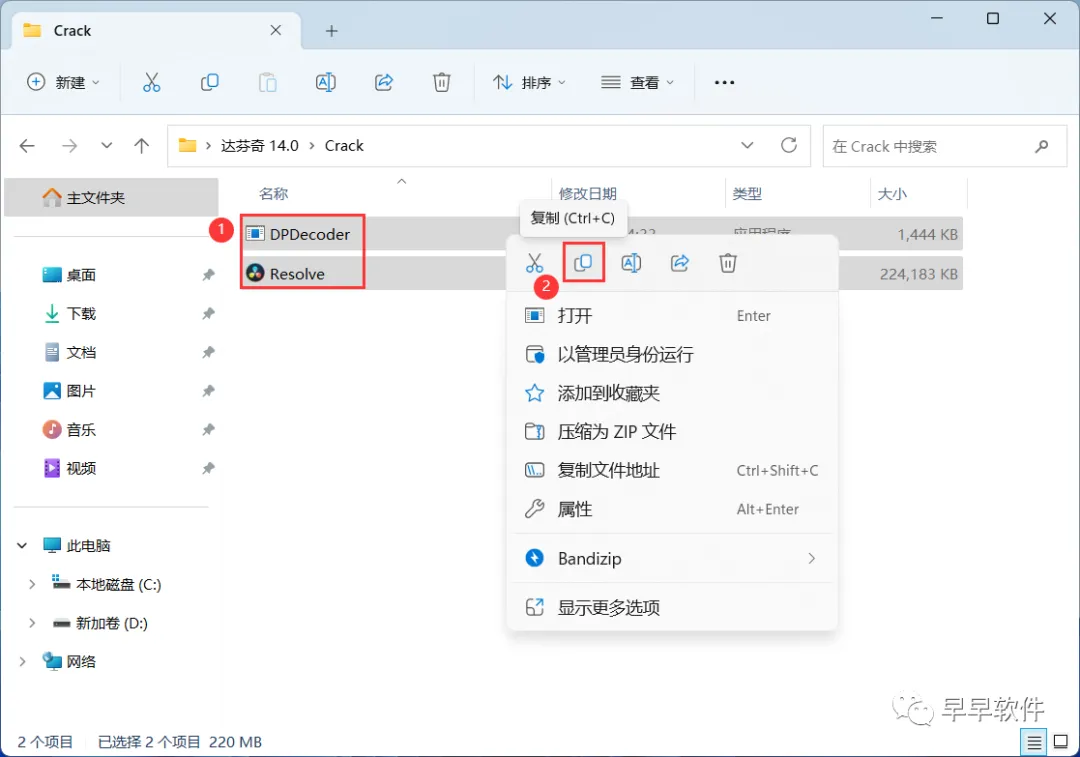Screen dimensions: 1080x757
Task: Click the Cut icon in top toolbar
Action: (x=152, y=83)
